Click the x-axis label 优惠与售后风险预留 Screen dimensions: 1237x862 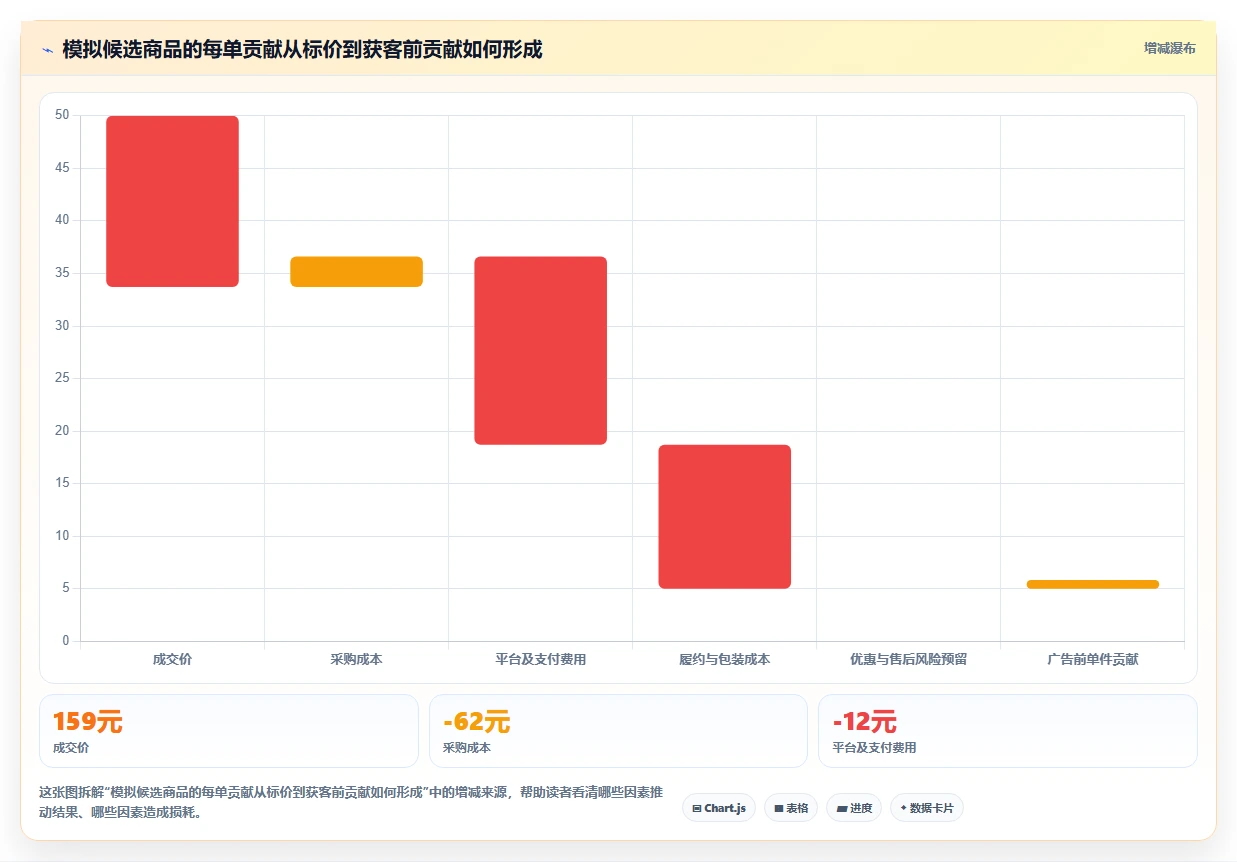point(908,660)
